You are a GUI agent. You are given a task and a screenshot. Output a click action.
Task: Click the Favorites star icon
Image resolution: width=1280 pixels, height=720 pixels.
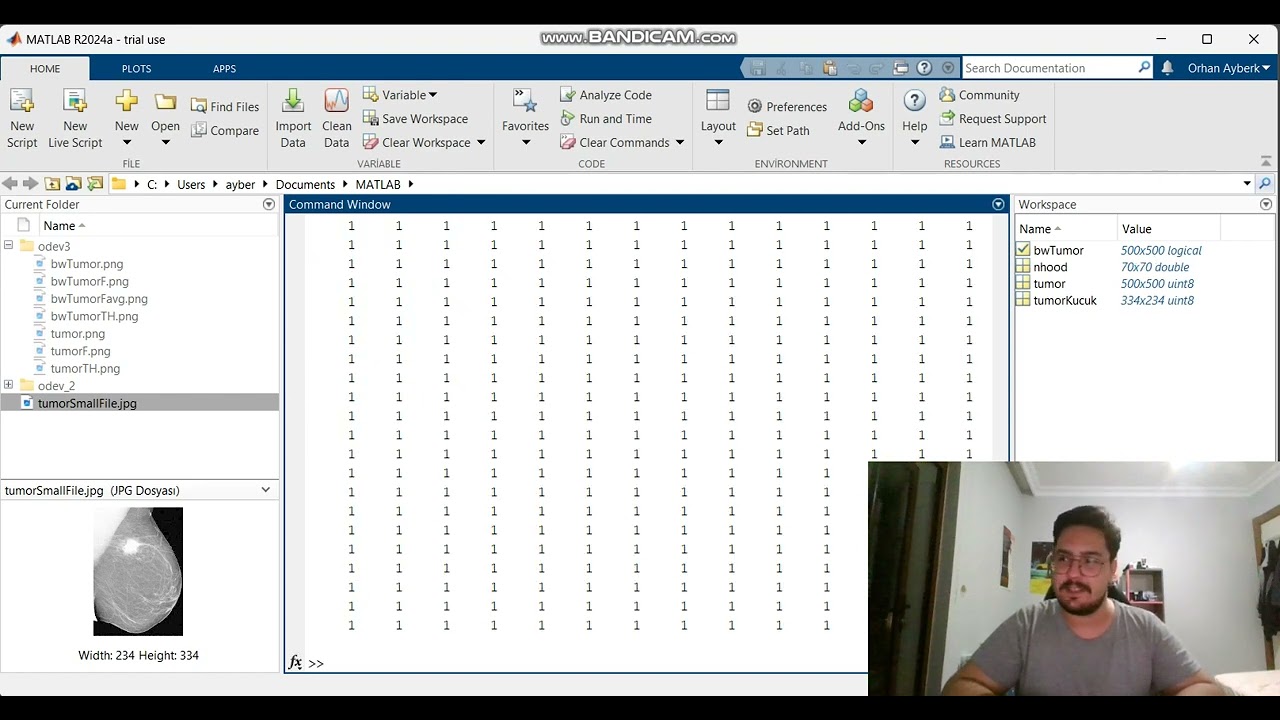click(x=525, y=101)
